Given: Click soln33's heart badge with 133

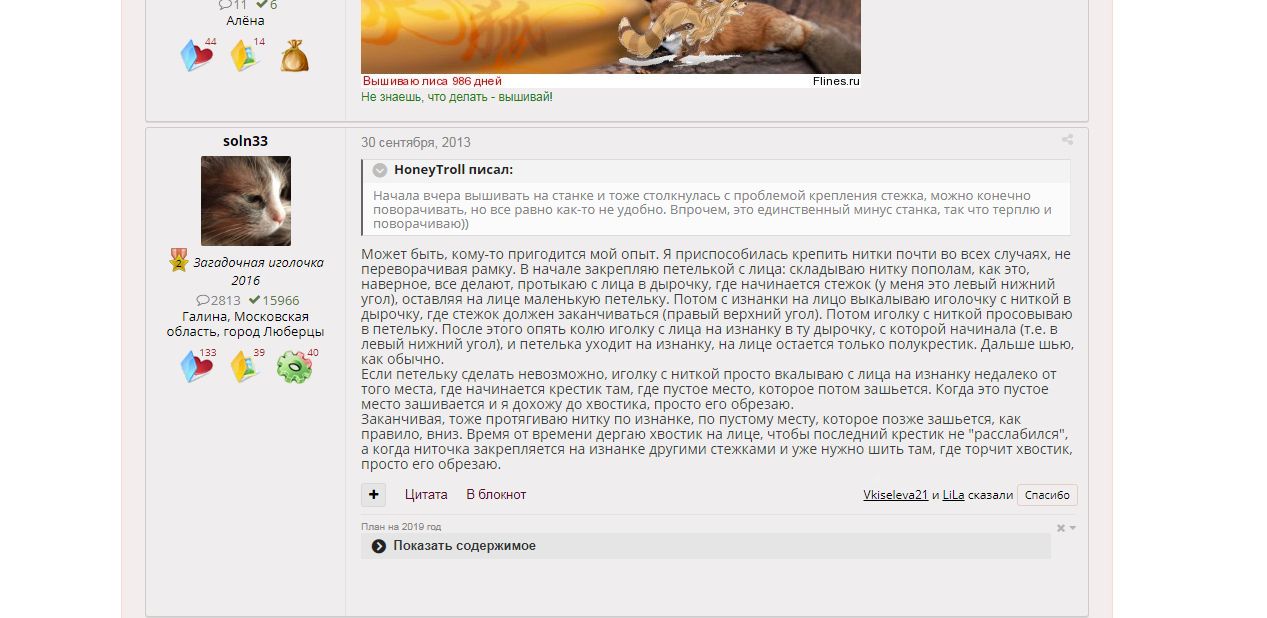Looking at the screenshot, I should [197, 367].
